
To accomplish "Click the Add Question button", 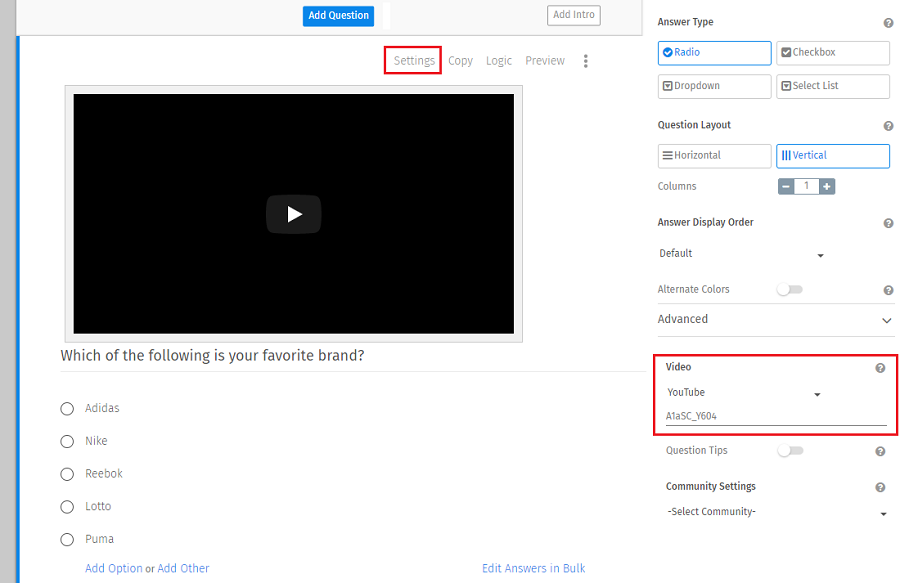I will 338,15.
